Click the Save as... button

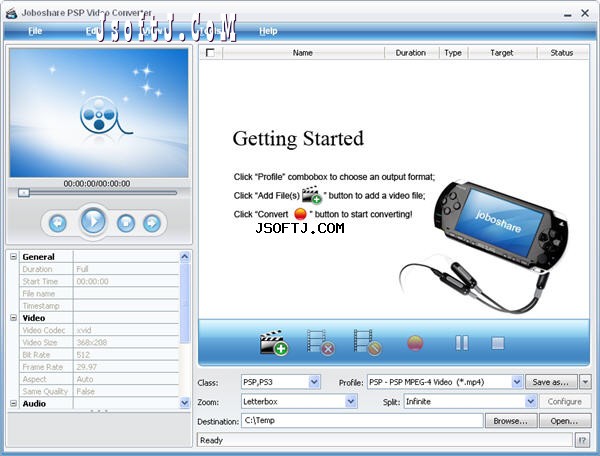(x=551, y=382)
